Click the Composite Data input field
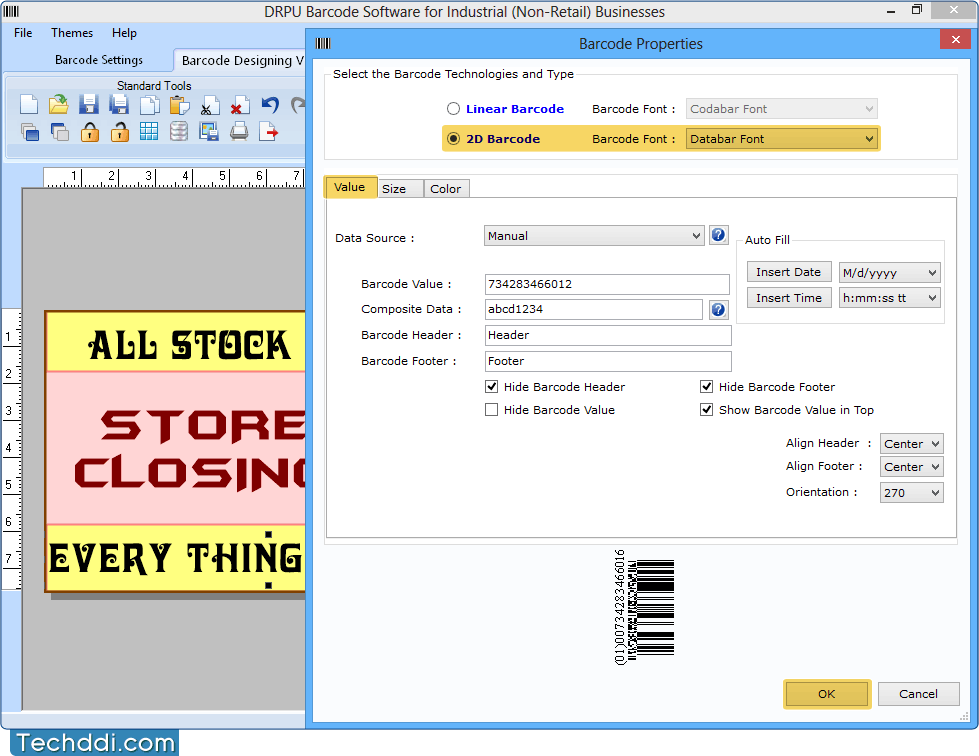The height and width of the screenshot is (756, 979). tap(594, 309)
